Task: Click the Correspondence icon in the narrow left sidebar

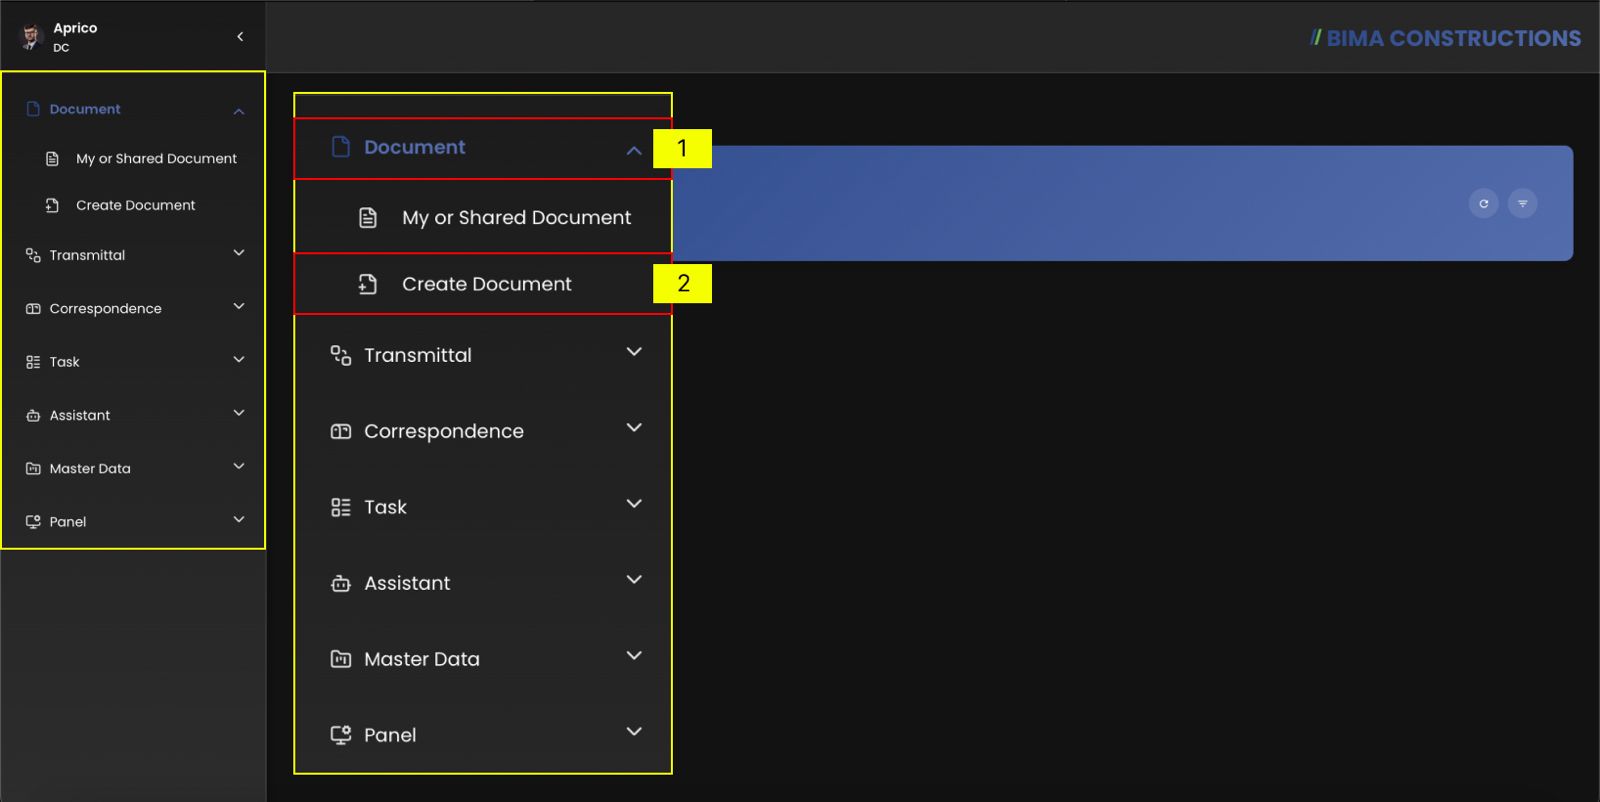Action: pos(33,309)
